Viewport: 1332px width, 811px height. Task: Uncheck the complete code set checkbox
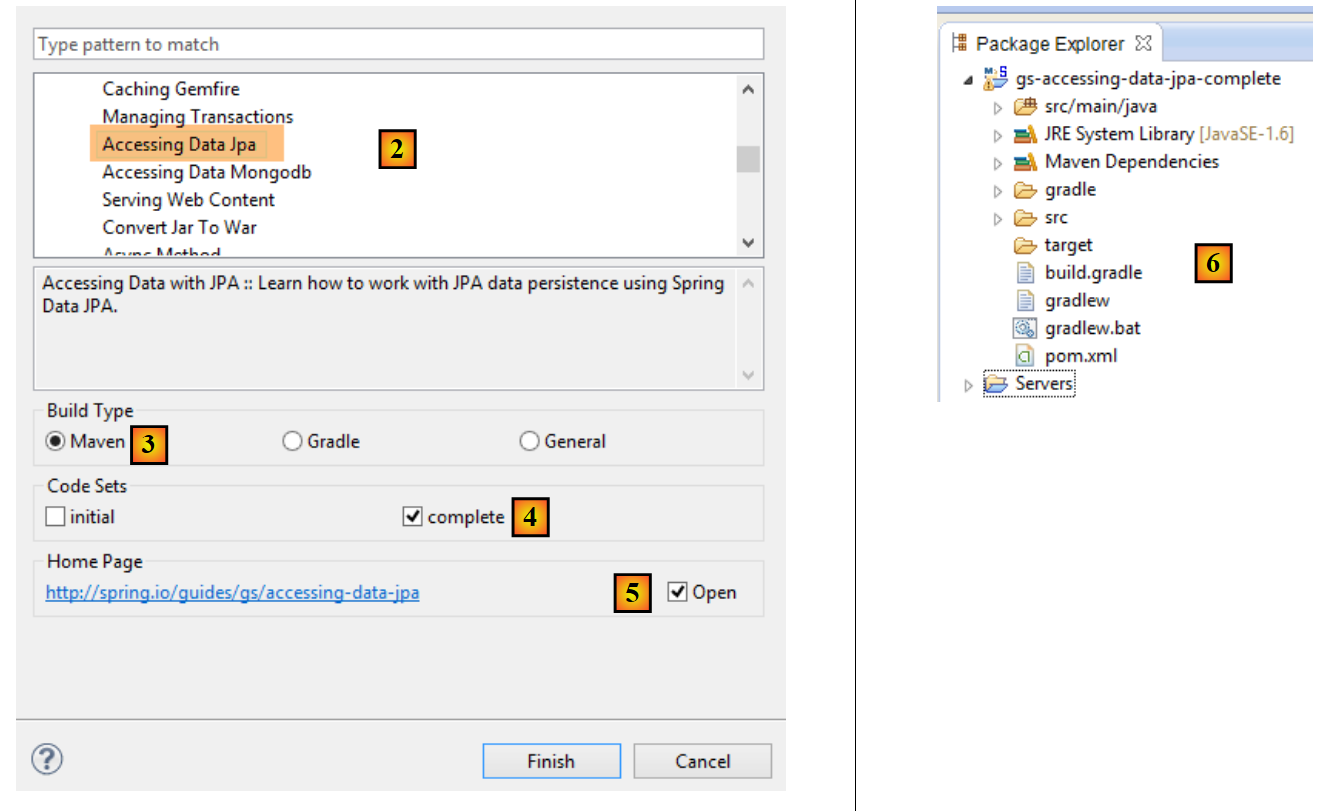point(413,517)
